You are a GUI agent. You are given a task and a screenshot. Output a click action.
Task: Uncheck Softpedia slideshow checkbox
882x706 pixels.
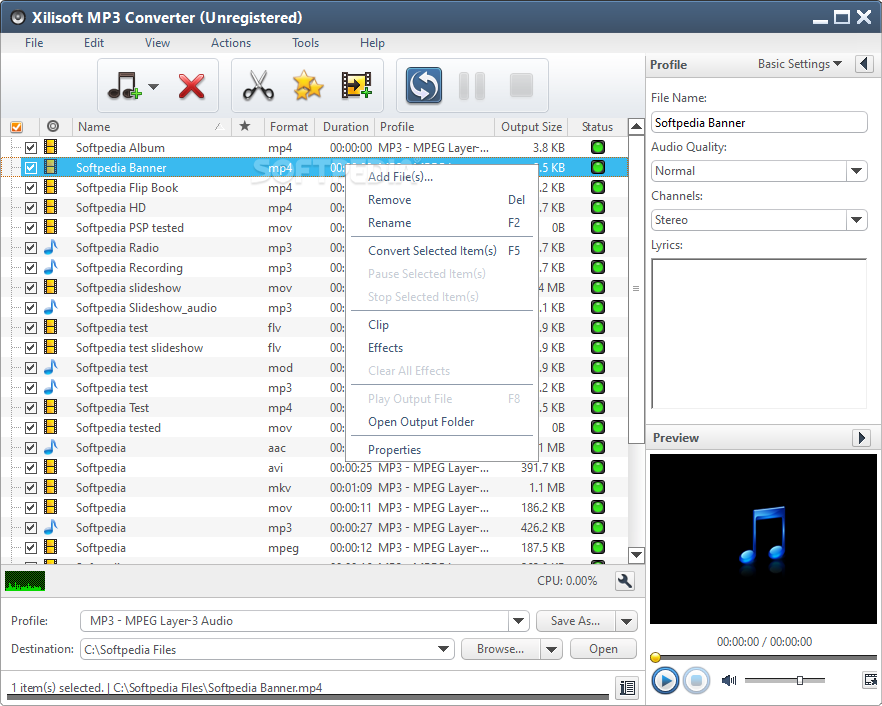(31, 287)
